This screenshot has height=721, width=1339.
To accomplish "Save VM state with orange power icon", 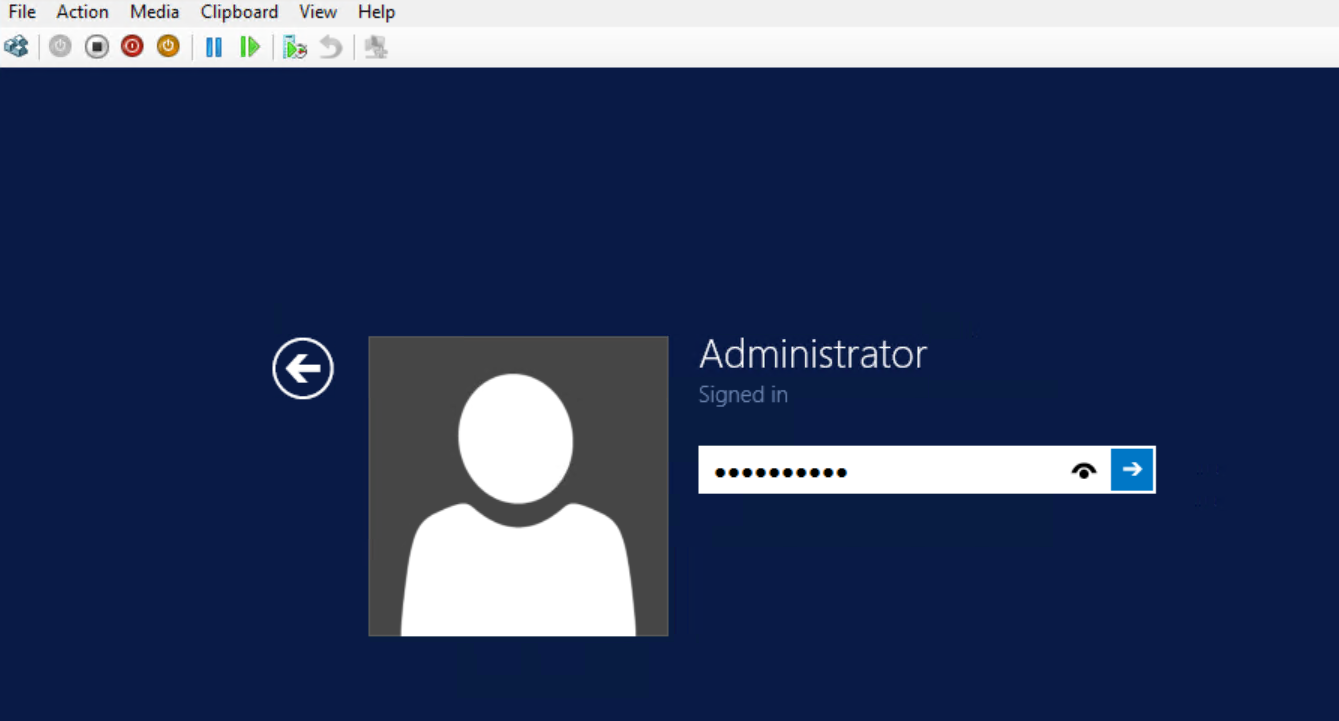I will pos(168,47).
